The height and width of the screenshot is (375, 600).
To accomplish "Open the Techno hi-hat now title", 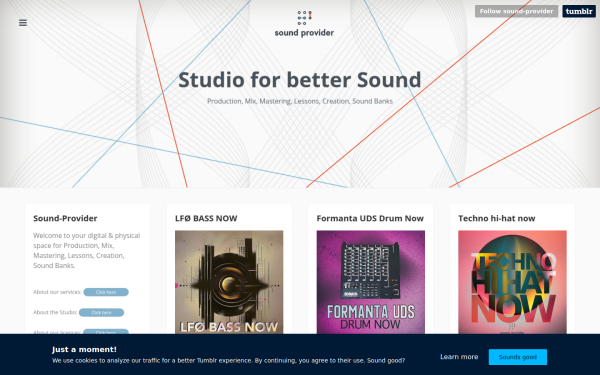I will click(497, 218).
